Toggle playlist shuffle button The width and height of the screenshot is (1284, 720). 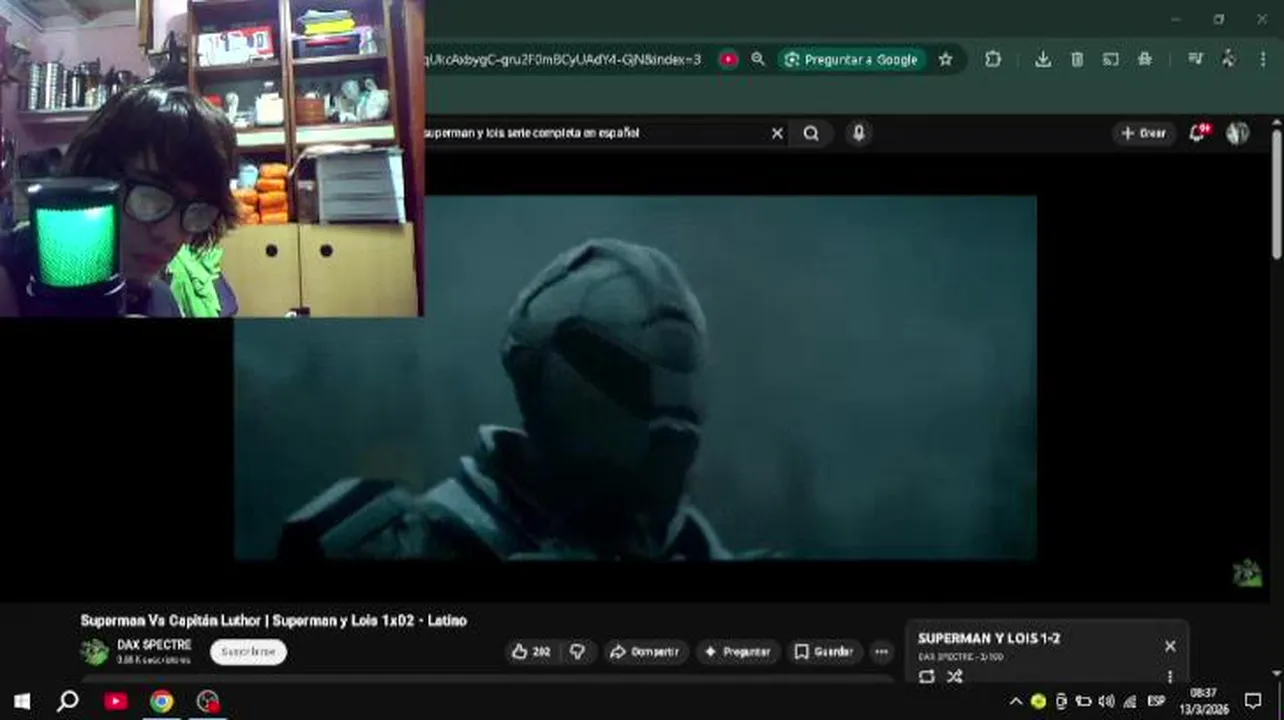pyautogui.click(x=955, y=677)
